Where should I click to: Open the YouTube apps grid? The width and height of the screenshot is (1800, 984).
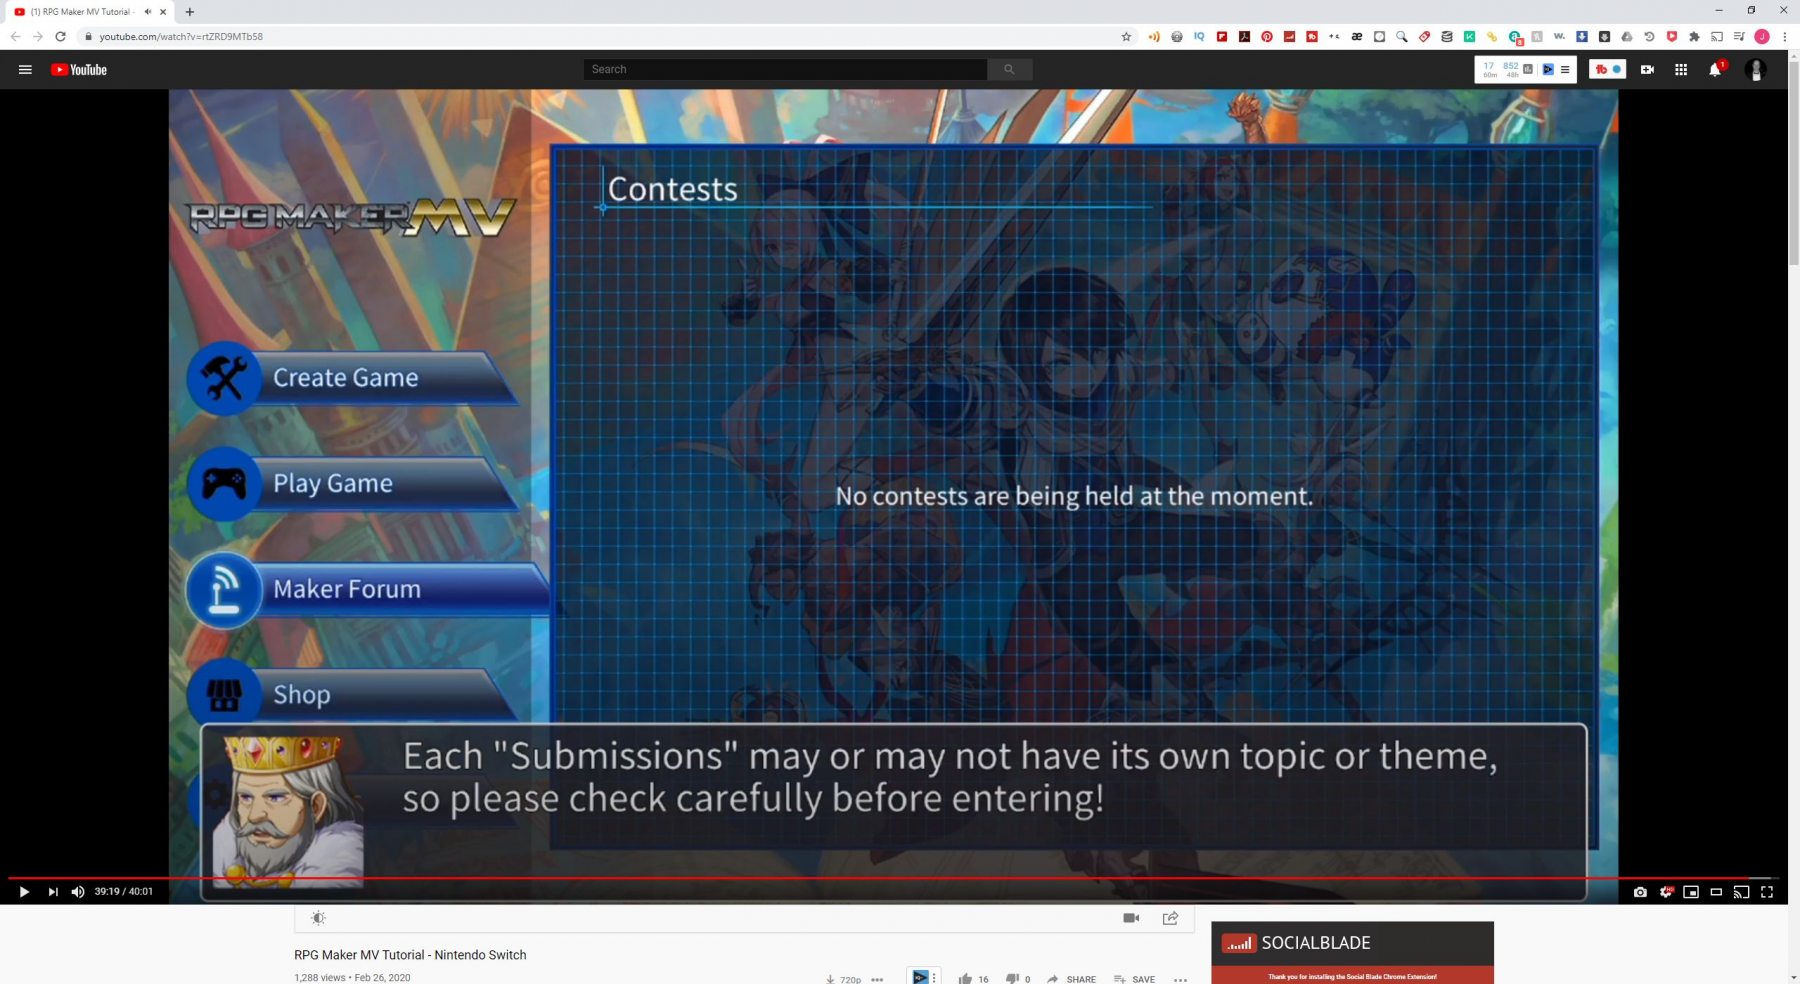1681,69
